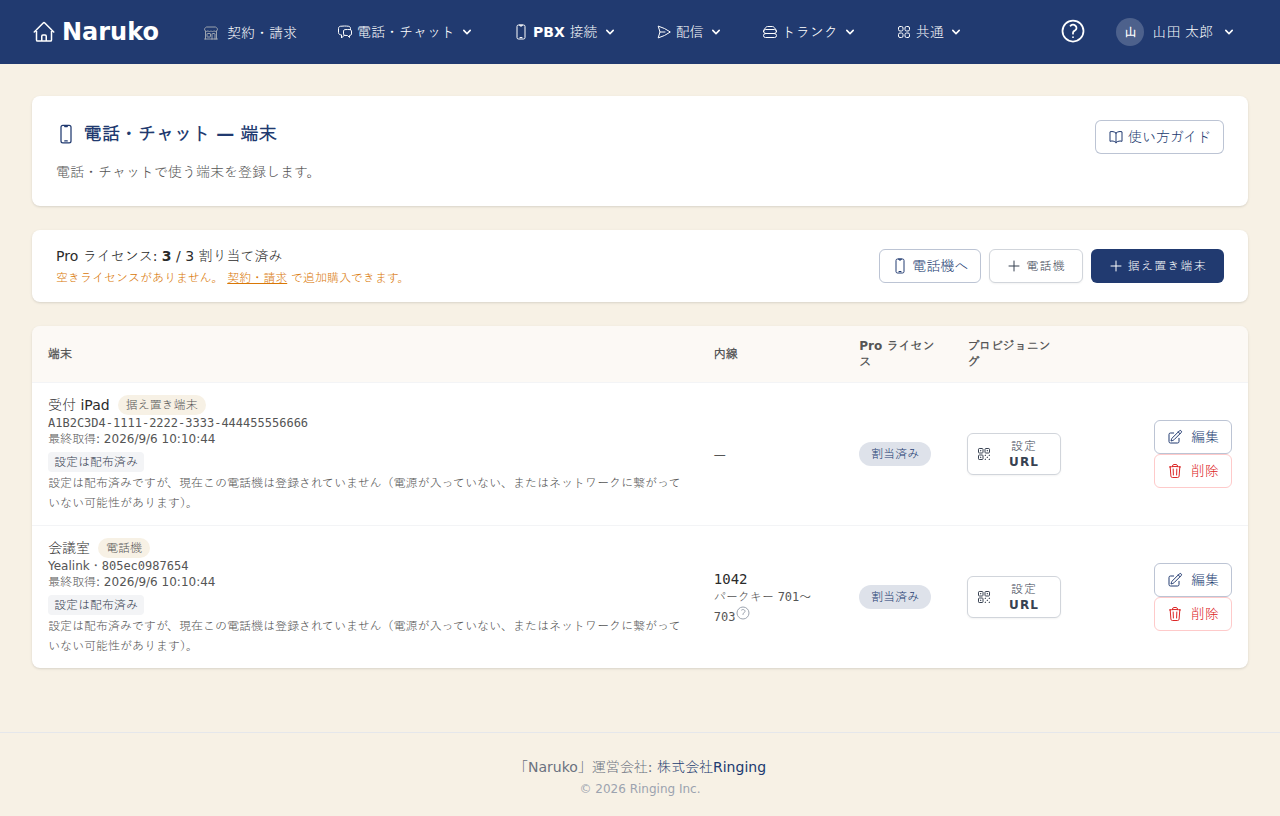This screenshot has height=816, width=1280.
Task: Click edit pencil icon for 受付 iPad
Action: (x=1175, y=437)
